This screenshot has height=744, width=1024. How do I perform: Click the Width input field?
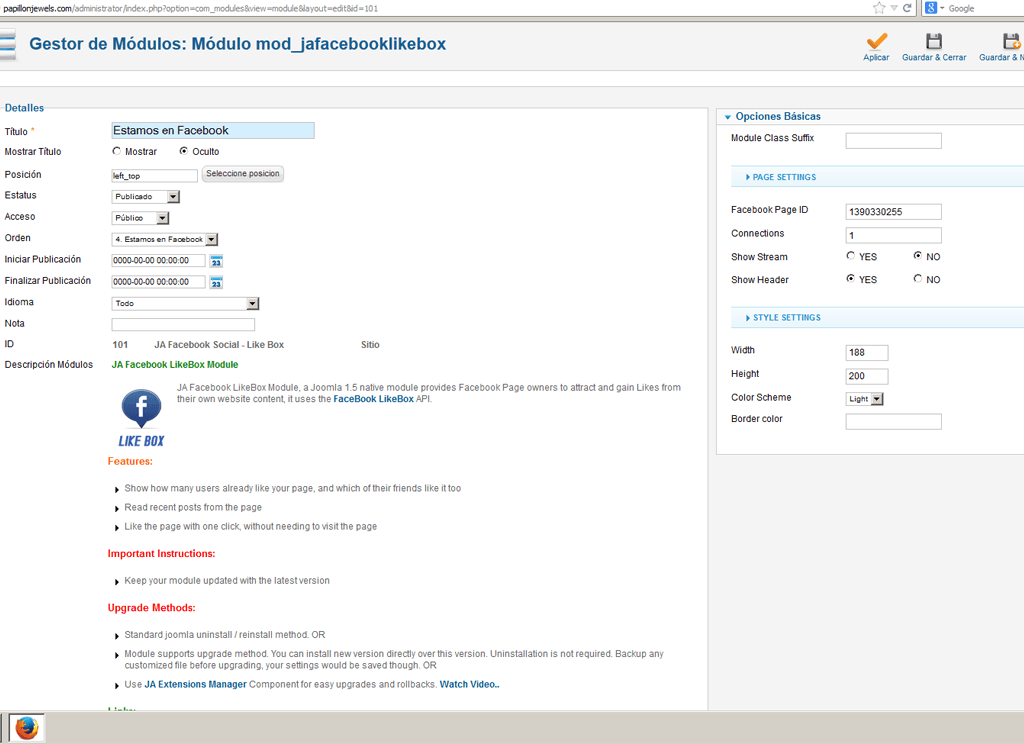coord(867,353)
